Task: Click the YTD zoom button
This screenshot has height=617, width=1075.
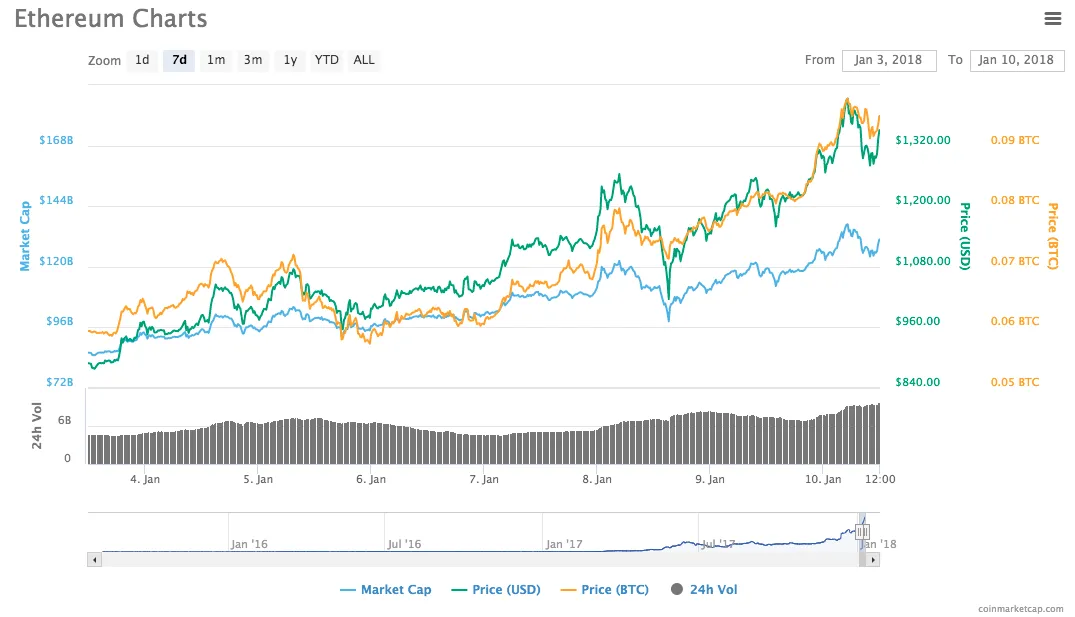Action: [x=326, y=60]
